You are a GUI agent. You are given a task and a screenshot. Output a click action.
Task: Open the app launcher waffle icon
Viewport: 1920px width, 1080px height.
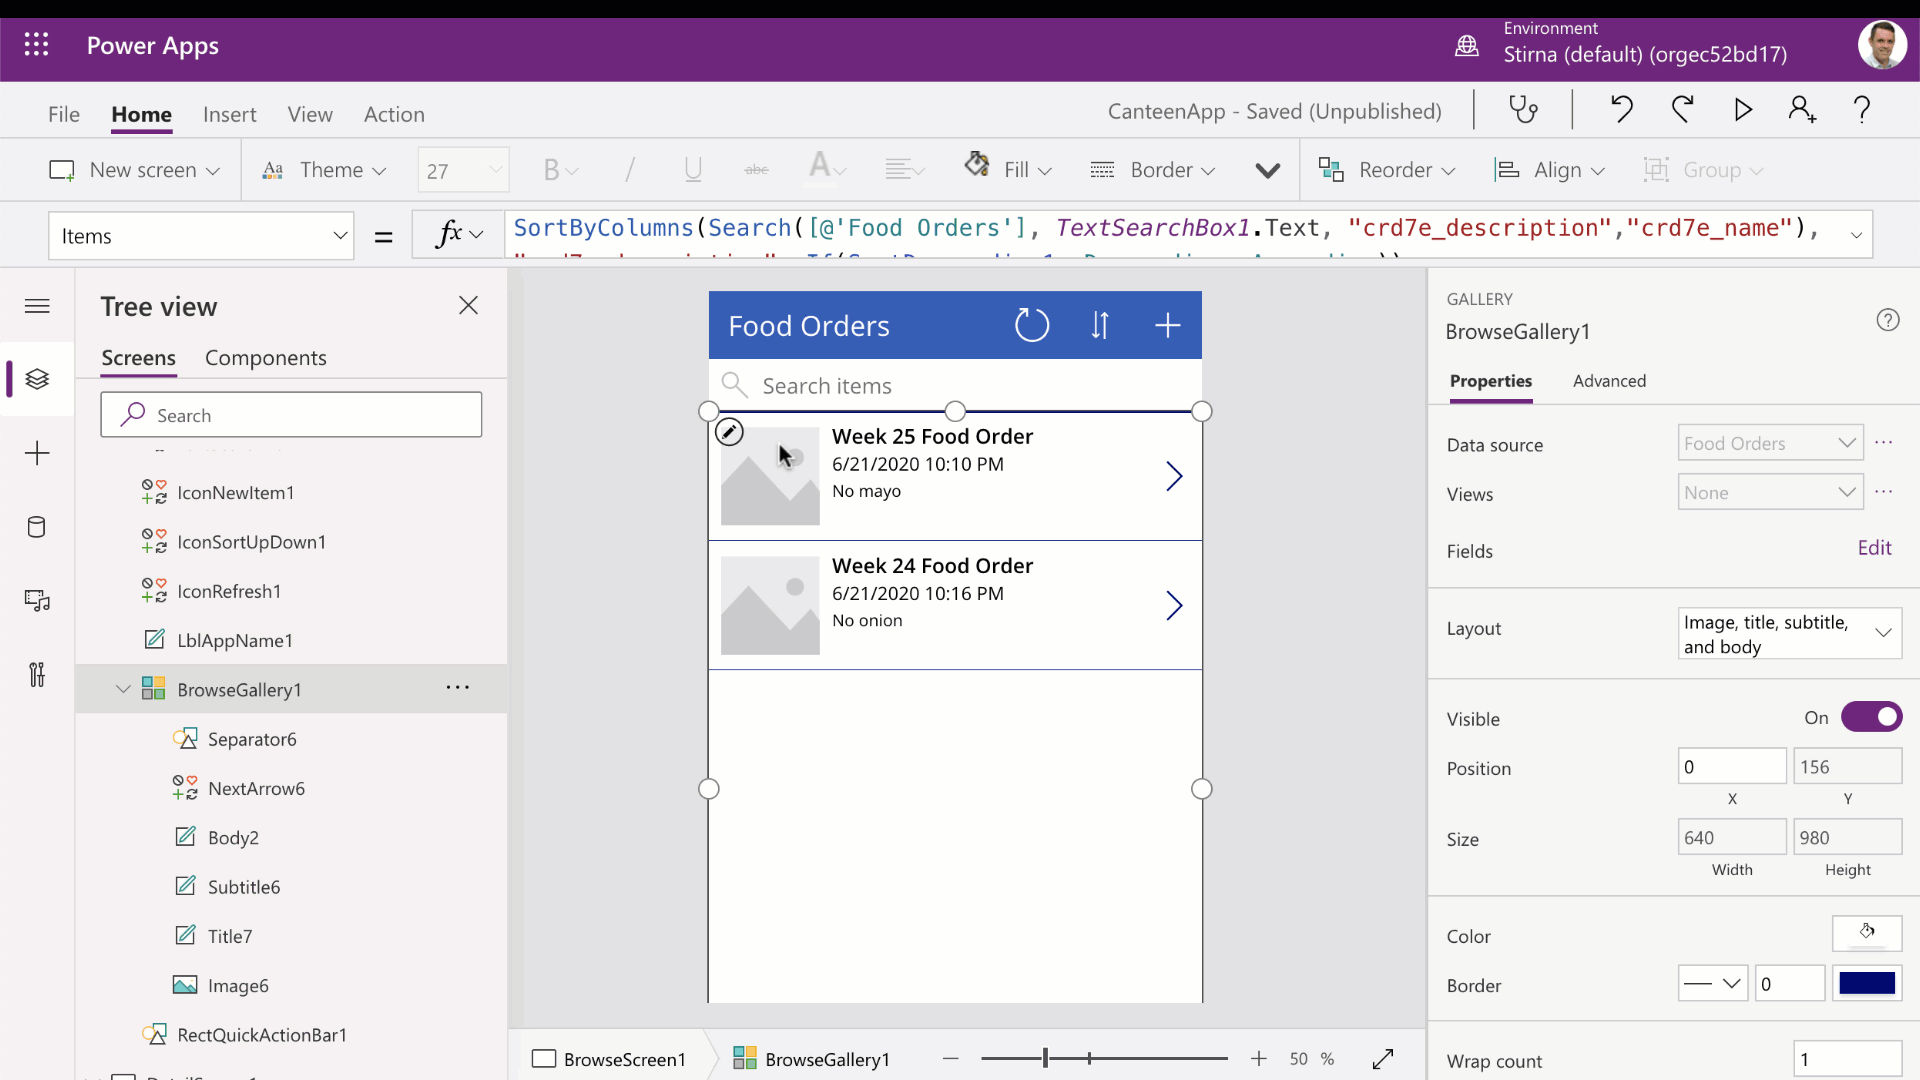pyautogui.click(x=37, y=45)
